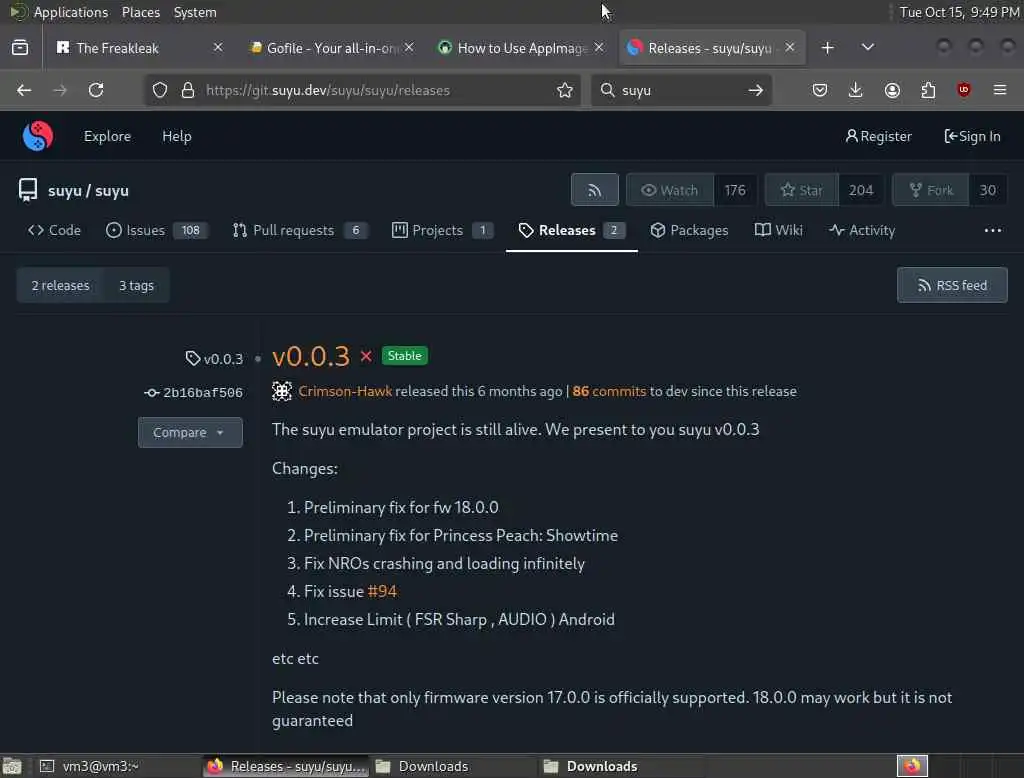Close the The Freakleak tab
The height and width of the screenshot is (778, 1024).
218,48
